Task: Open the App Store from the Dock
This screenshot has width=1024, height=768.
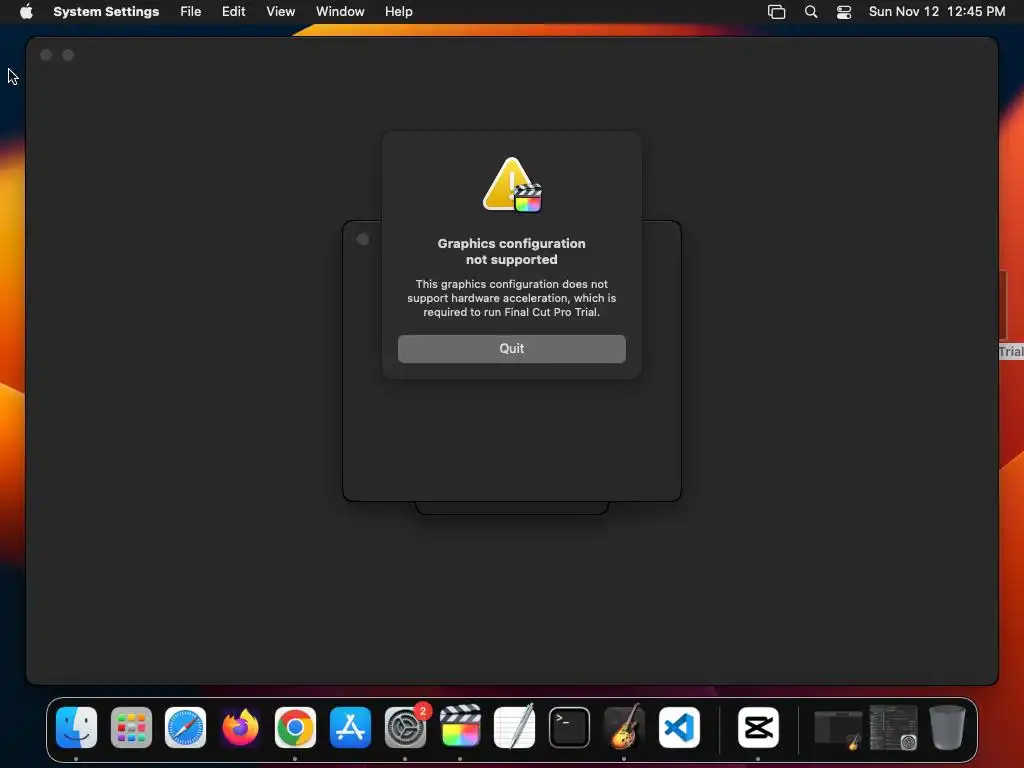Action: click(x=350, y=727)
